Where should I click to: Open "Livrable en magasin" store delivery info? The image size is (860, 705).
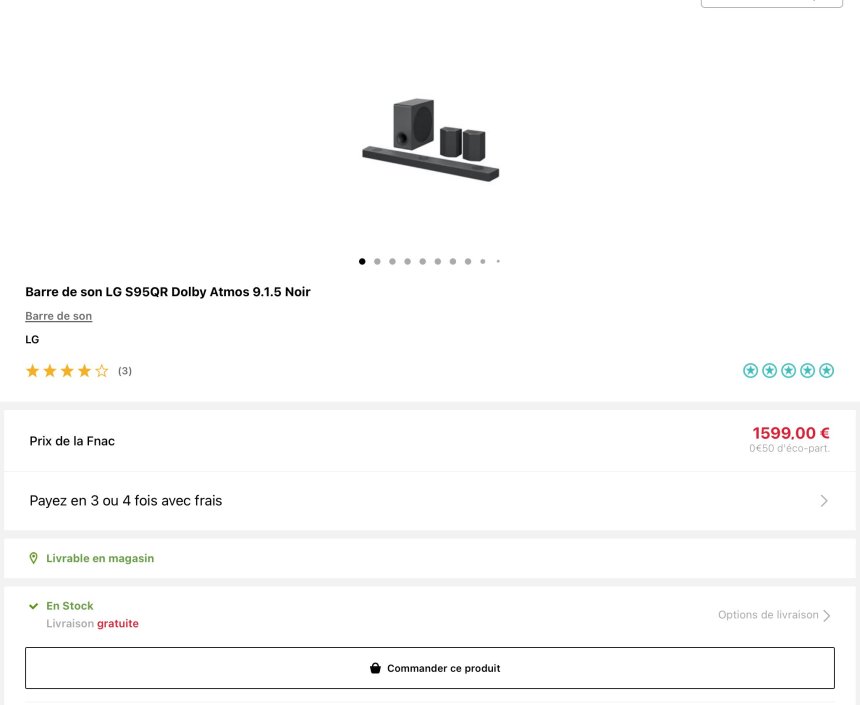click(100, 558)
